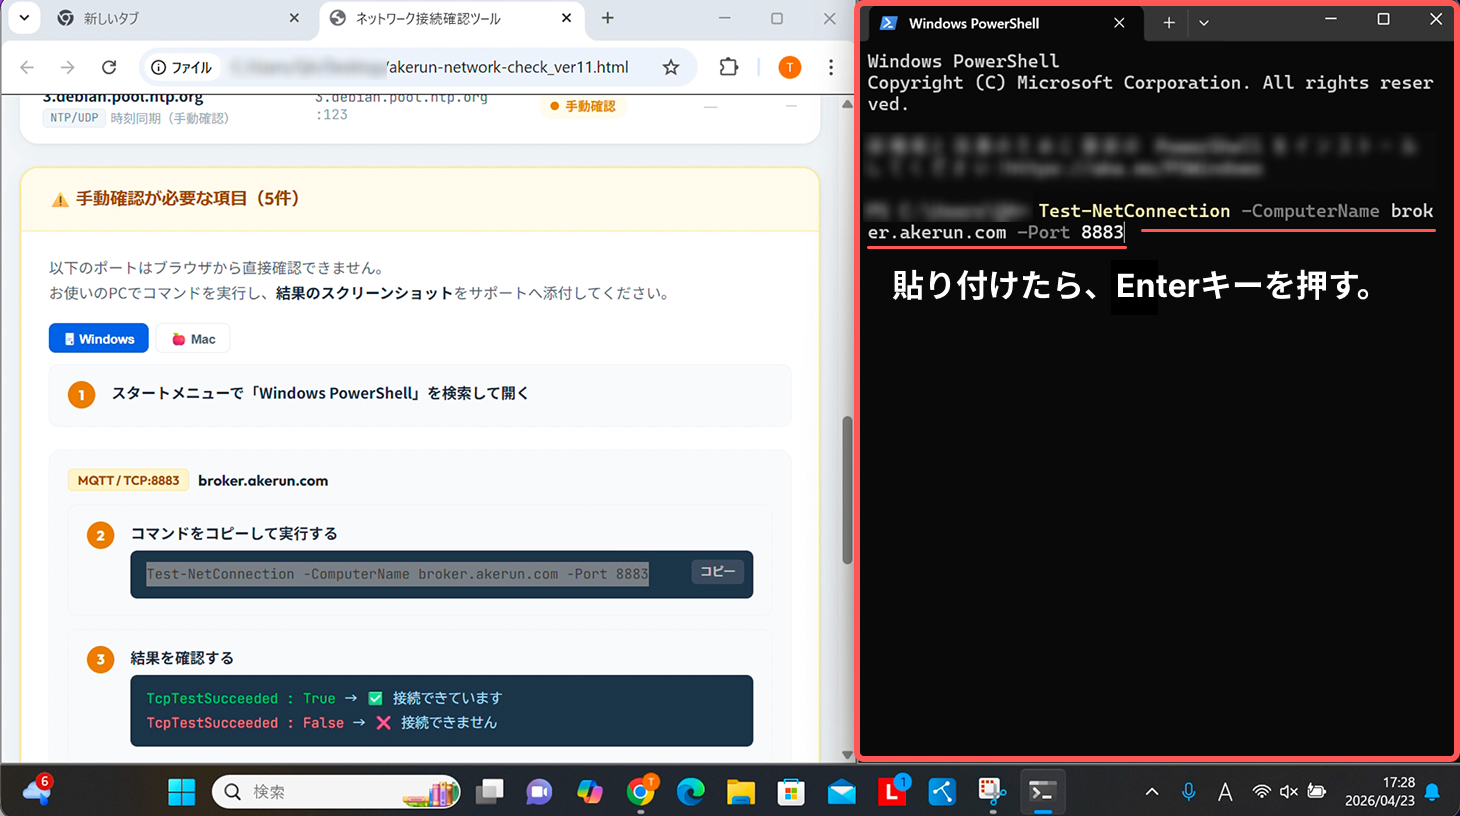Open Chrome's tab search chevron
1460x816 pixels.
tap(24, 18)
